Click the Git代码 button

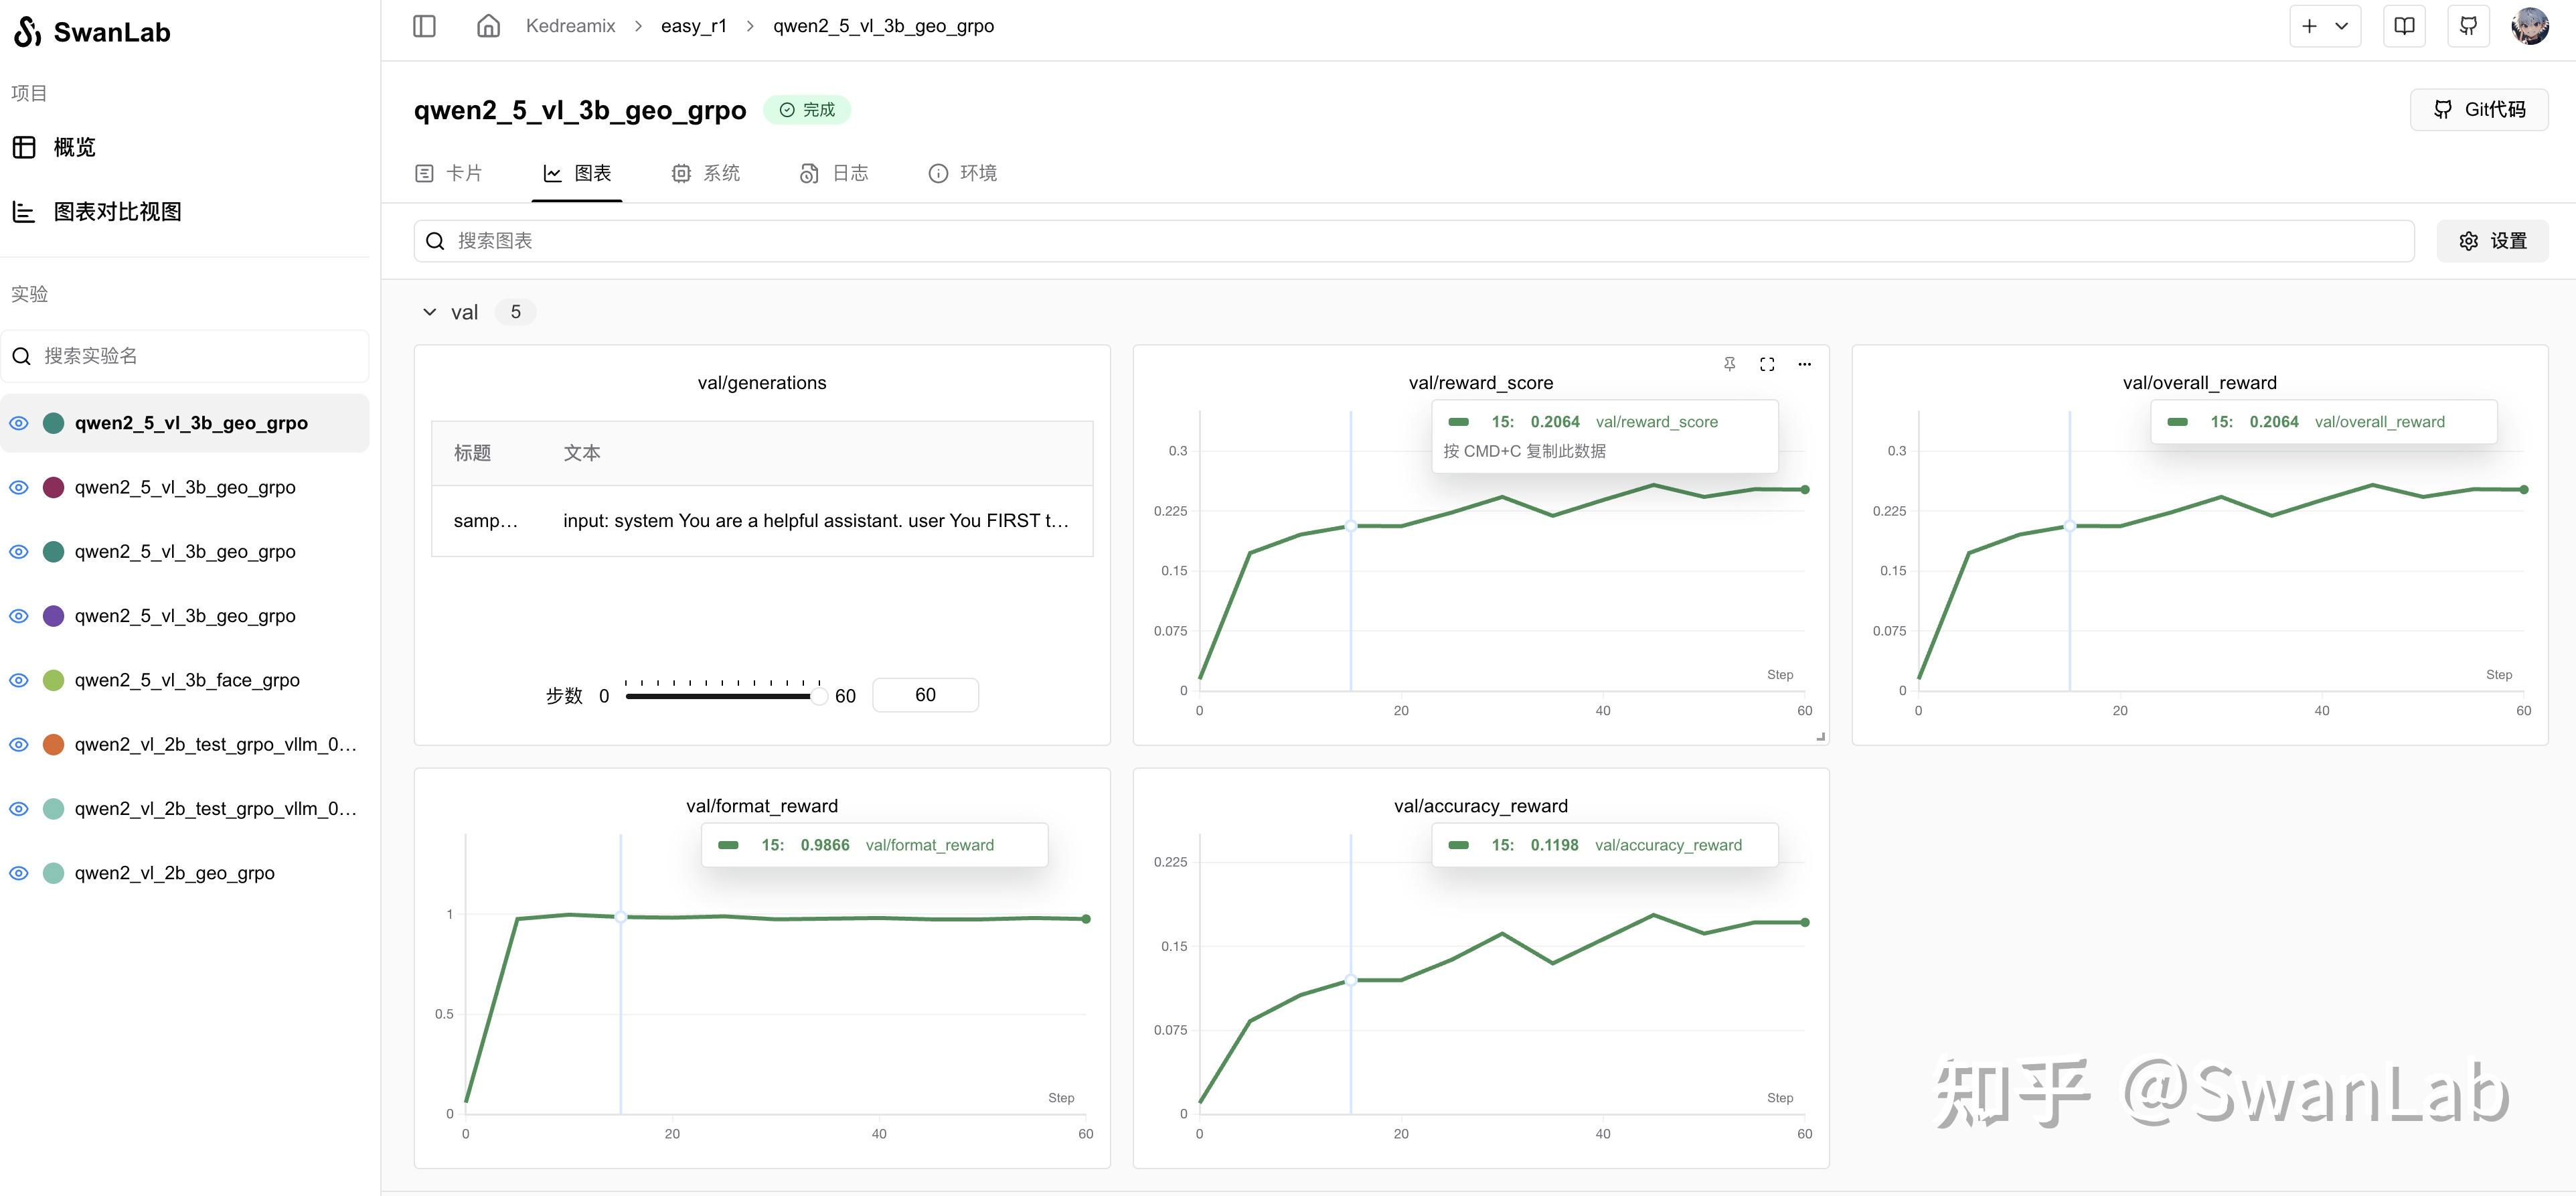(x=2478, y=110)
